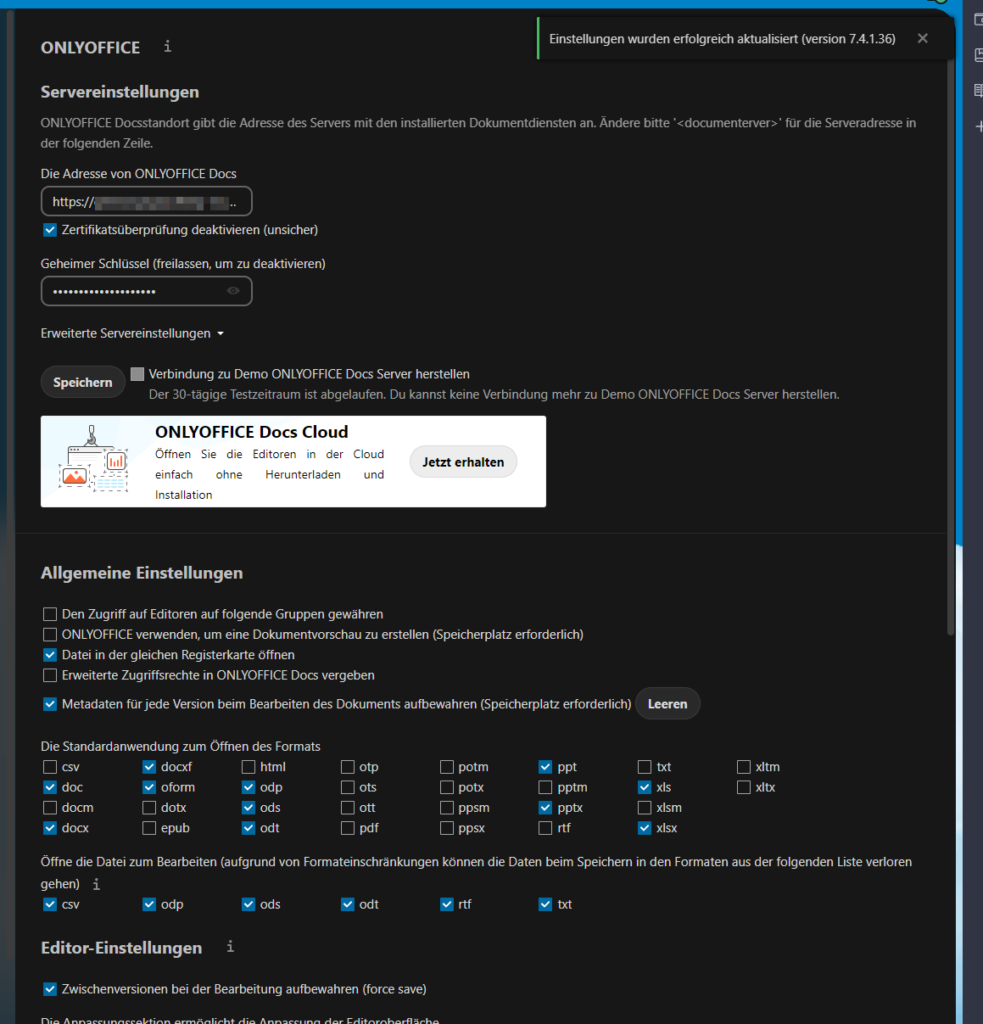This screenshot has width=983, height=1024.
Task: Uncheck the ppt format checkbox
Action: [x=545, y=767]
